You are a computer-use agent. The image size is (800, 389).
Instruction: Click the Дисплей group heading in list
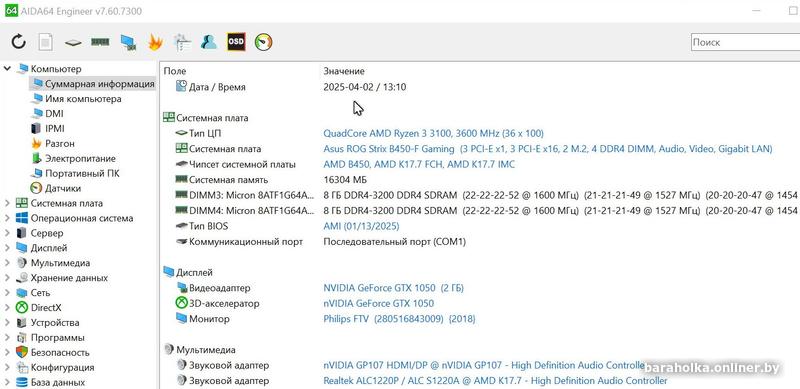(194, 273)
